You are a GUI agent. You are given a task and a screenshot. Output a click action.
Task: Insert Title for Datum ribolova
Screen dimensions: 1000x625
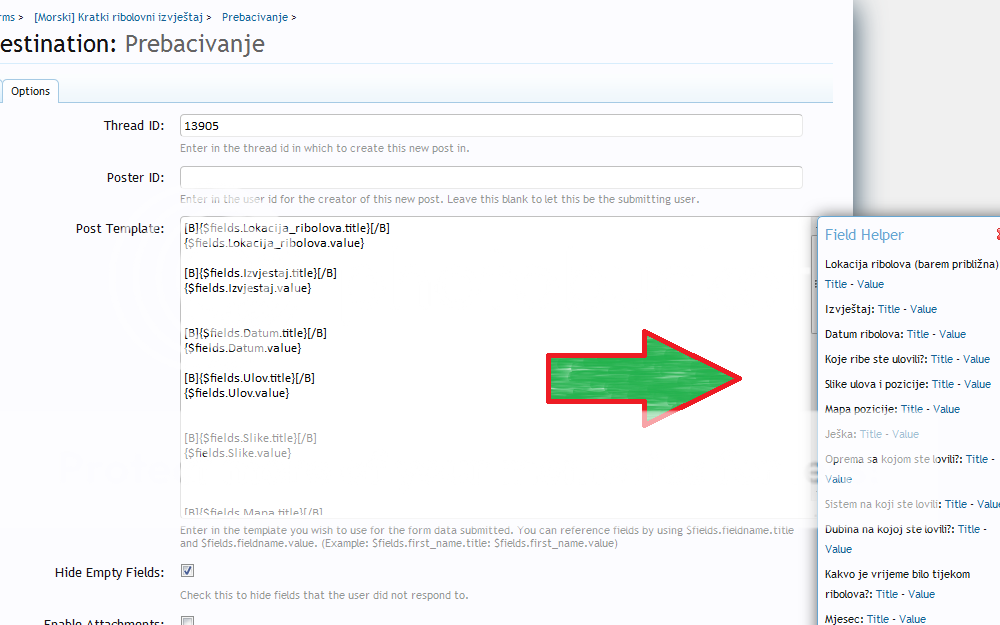pos(917,334)
